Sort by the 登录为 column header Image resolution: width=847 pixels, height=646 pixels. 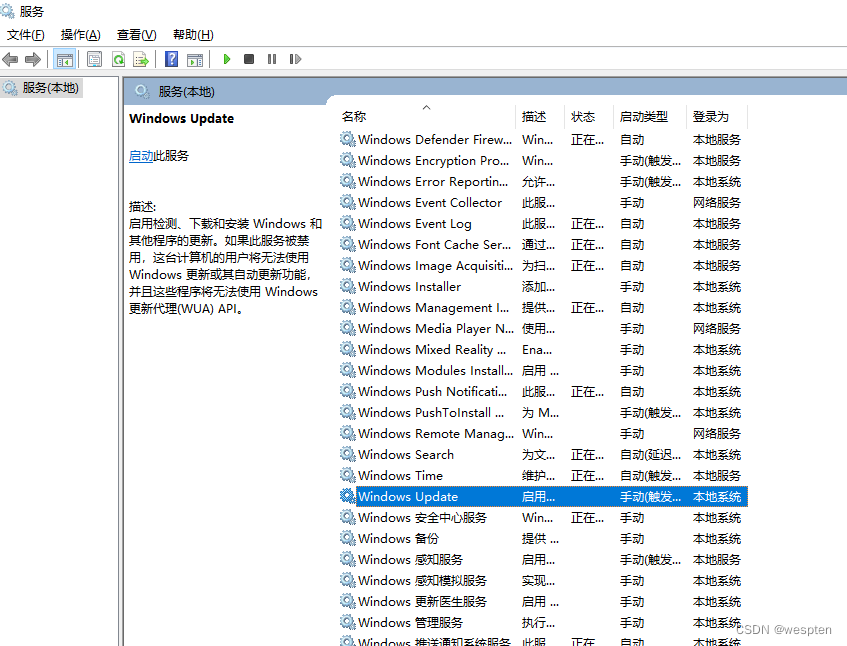click(x=711, y=116)
